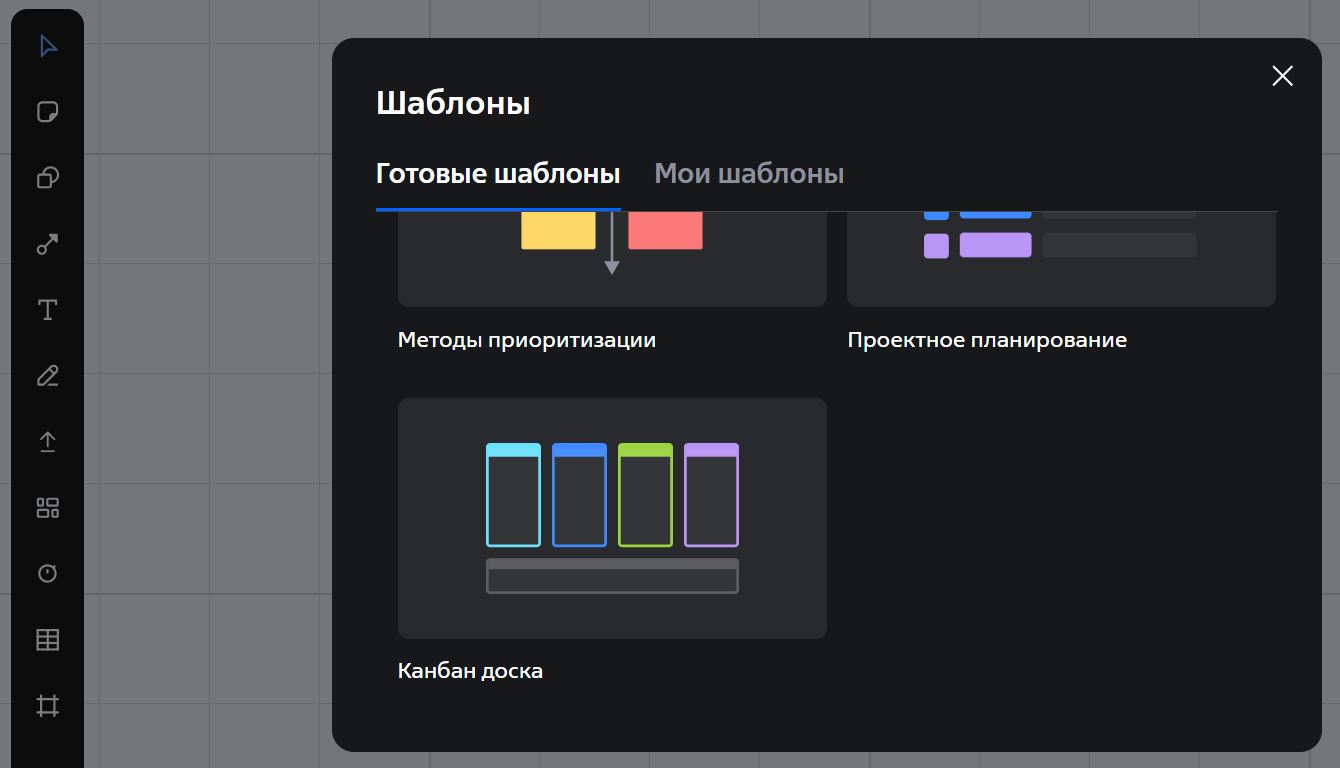This screenshot has width=1340, height=768.
Task: Select the sticky note tool
Action: tap(48, 112)
